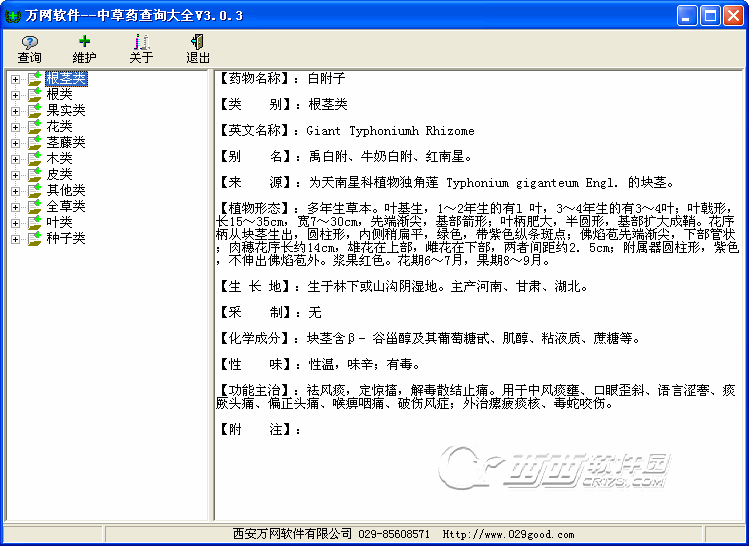This screenshot has height=546, width=749.
Task: Open the 关于 about icon
Action: pyautogui.click(x=141, y=42)
